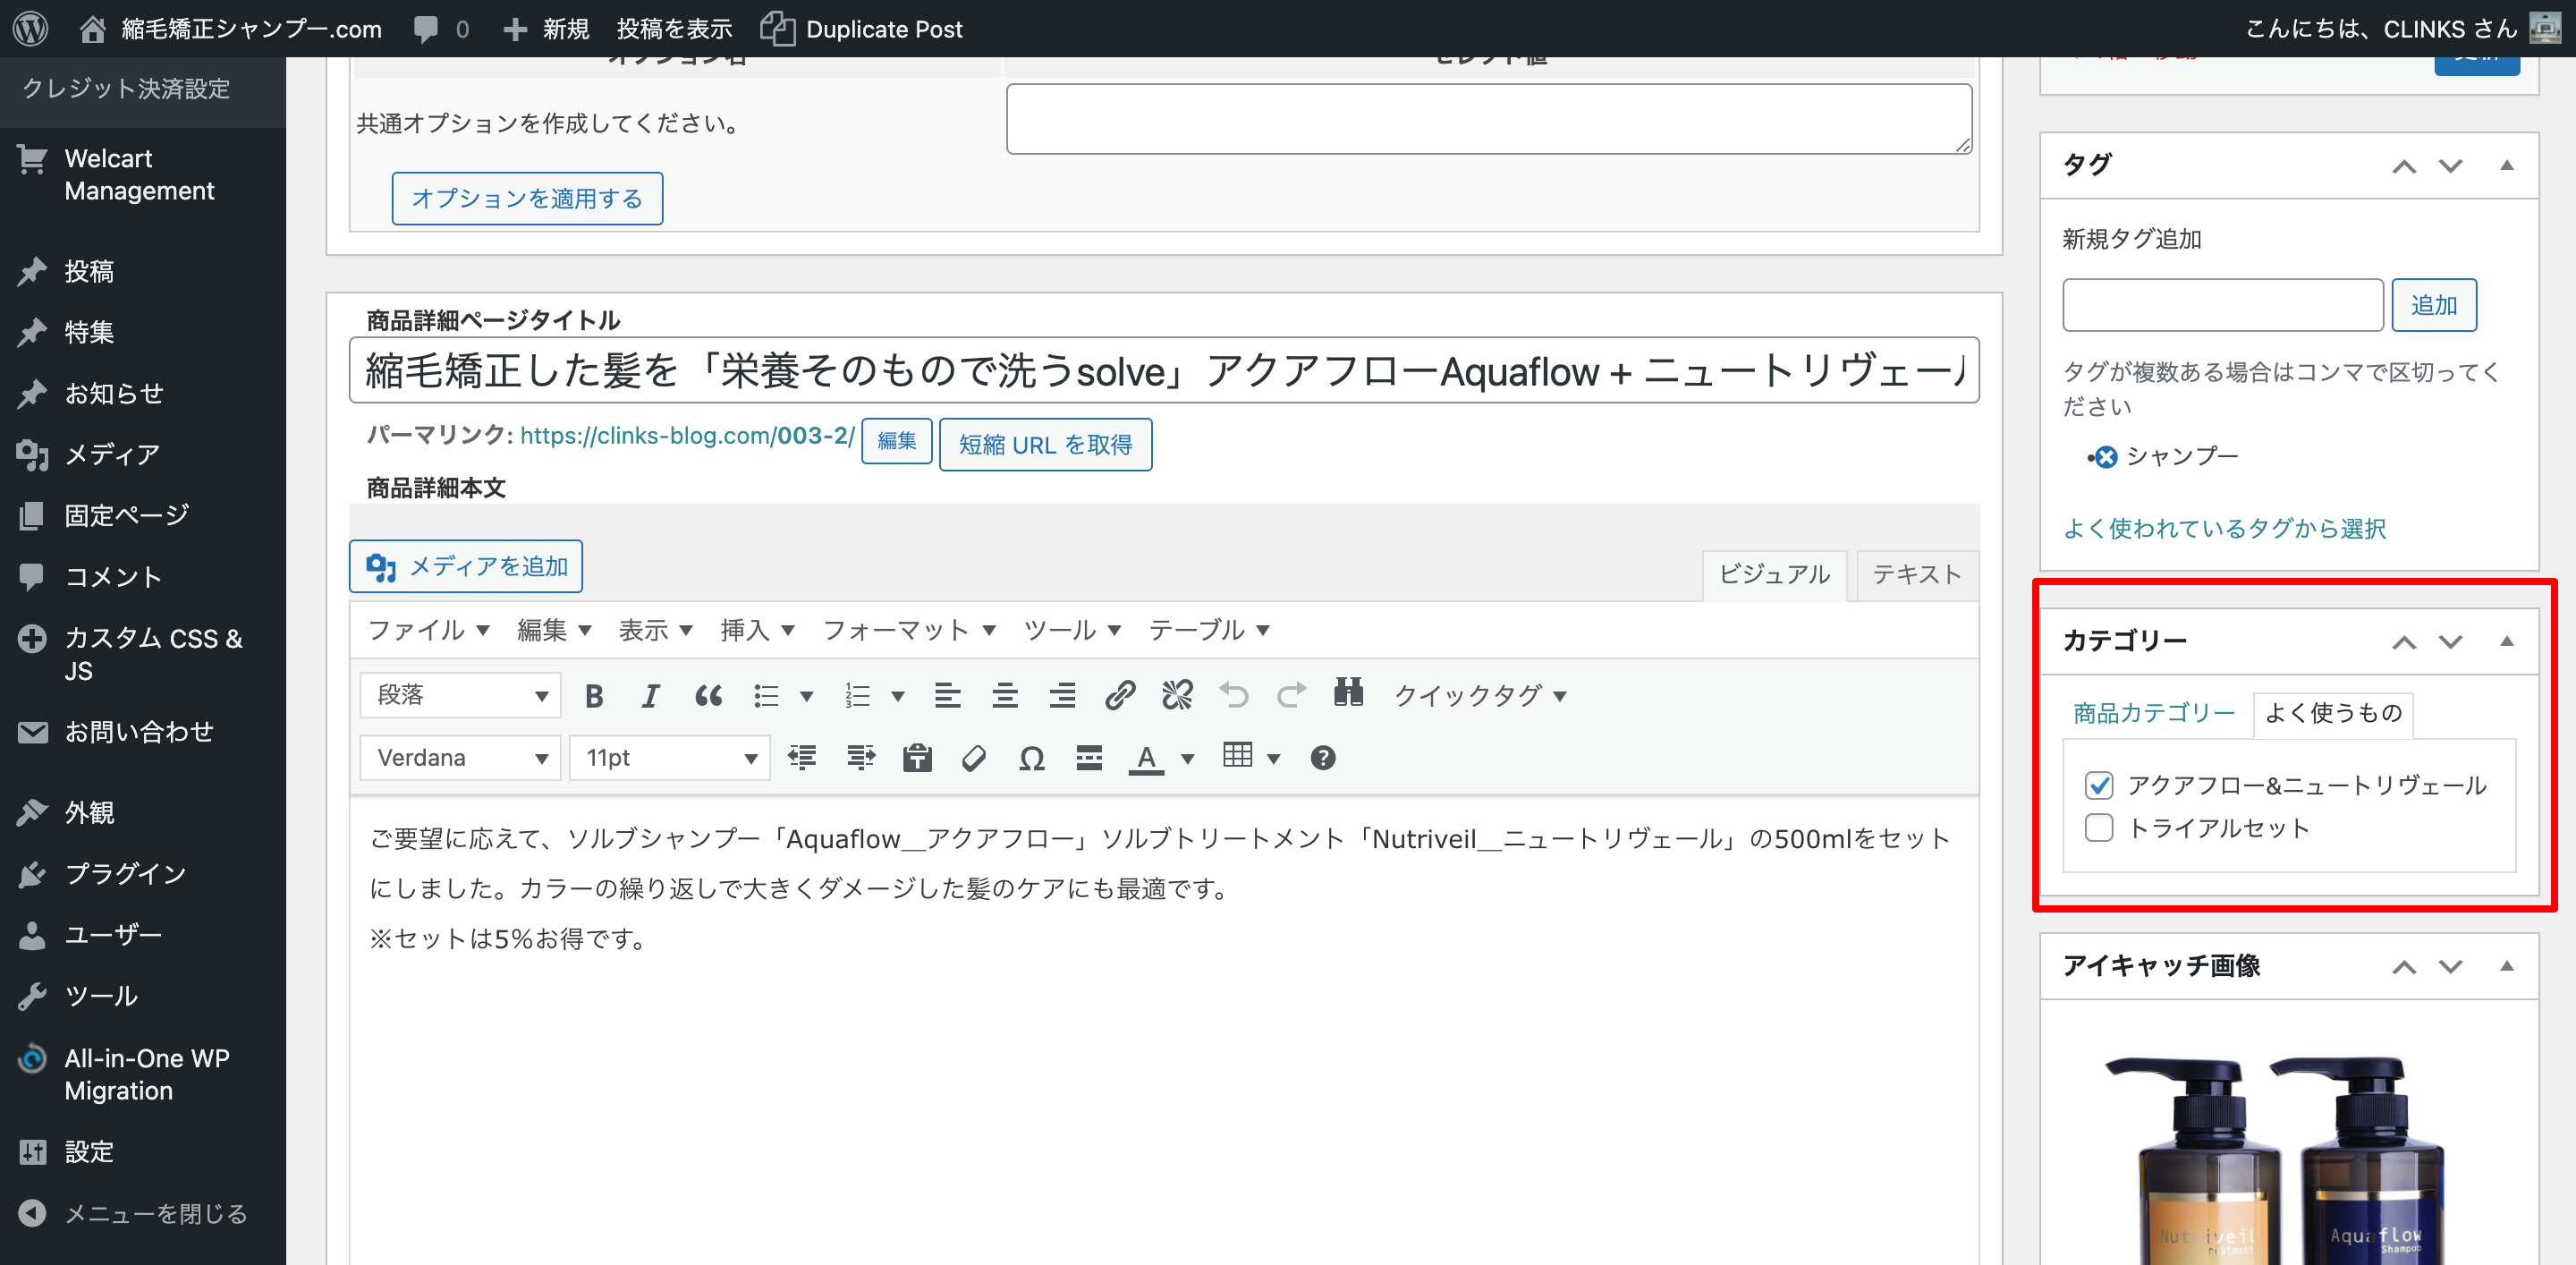Switch to the テキスト editor tab

click(1916, 574)
